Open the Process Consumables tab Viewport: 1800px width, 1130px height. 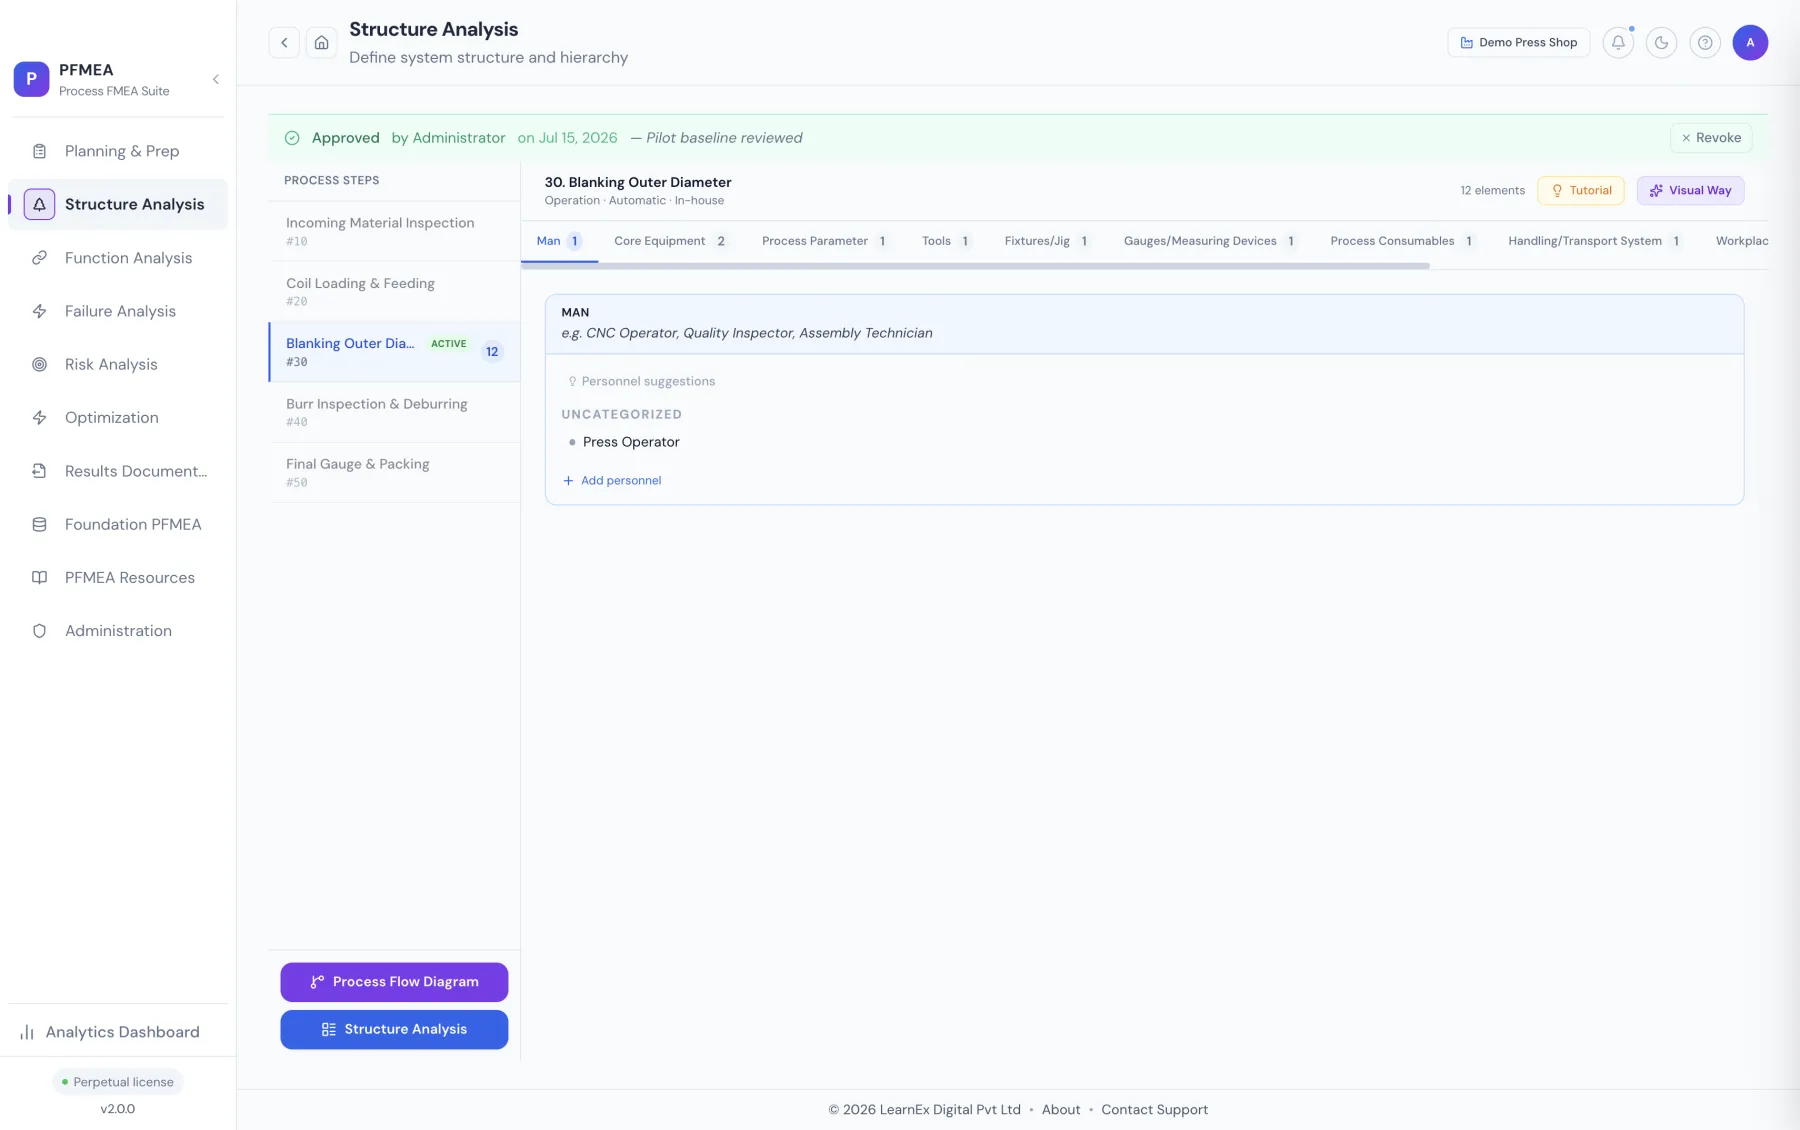coord(1402,241)
